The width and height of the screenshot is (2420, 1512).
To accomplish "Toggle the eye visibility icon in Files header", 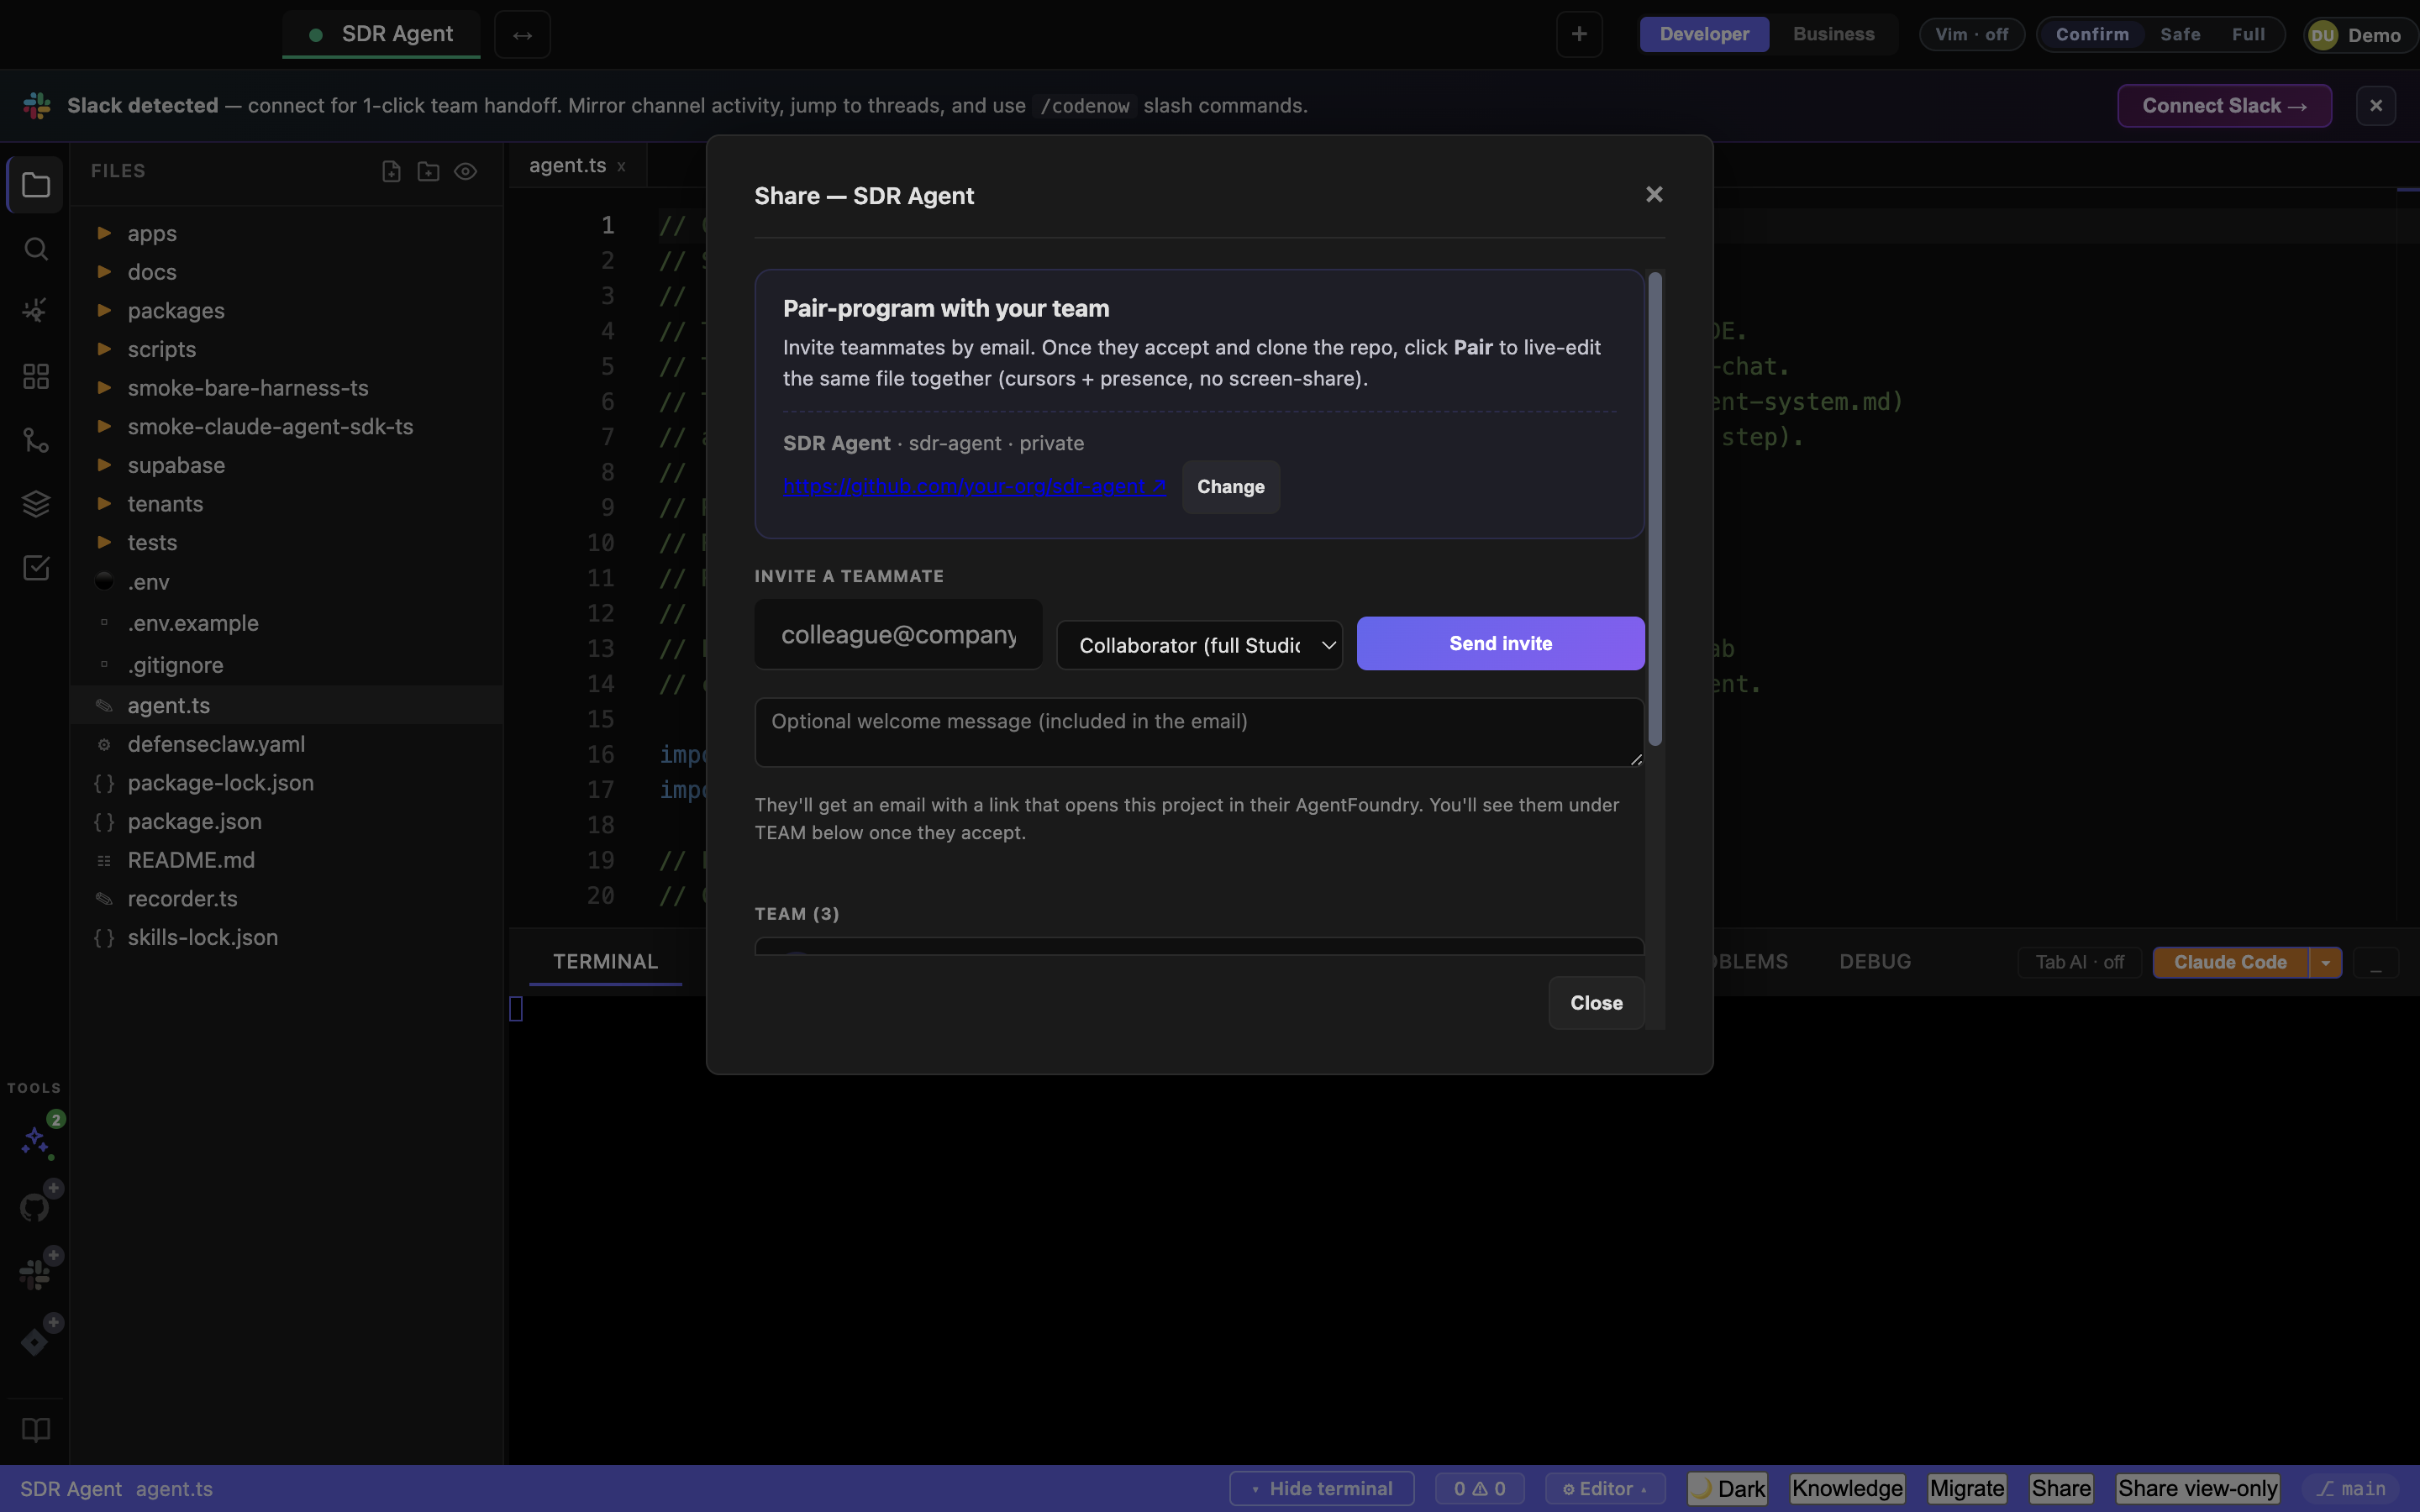I will [465, 172].
